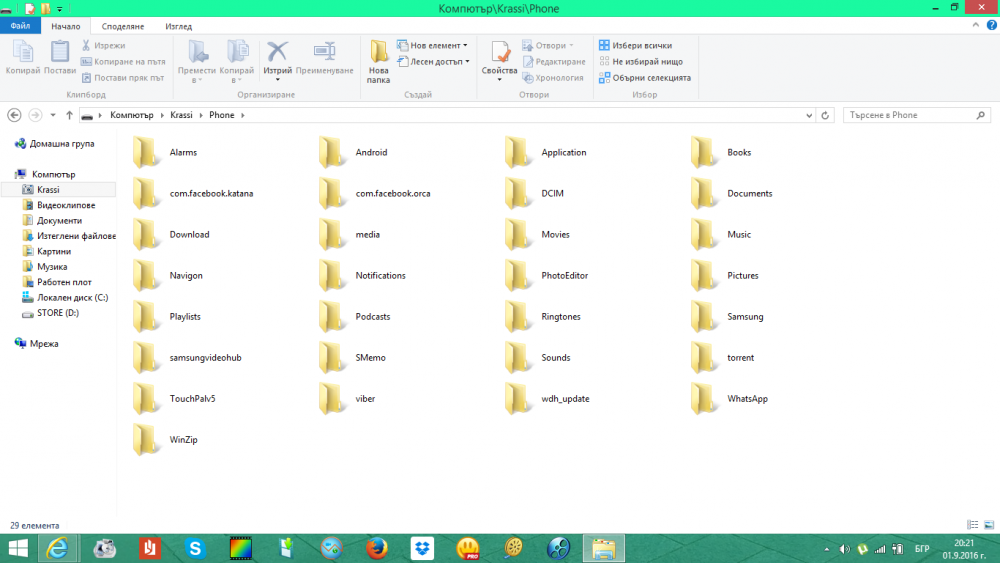The image size is (1000, 563).
Task: Switch to details view in status bar
Action: (x=973, y=525)
